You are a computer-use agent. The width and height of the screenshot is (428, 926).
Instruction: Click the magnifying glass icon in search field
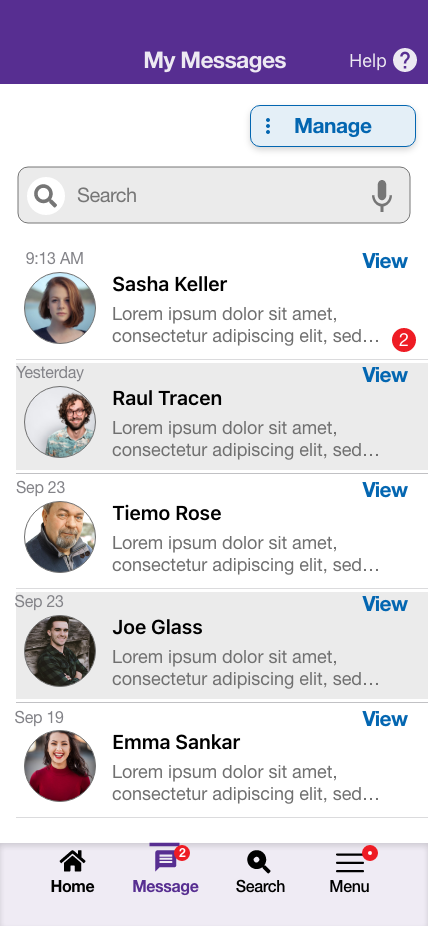[45, 195]
